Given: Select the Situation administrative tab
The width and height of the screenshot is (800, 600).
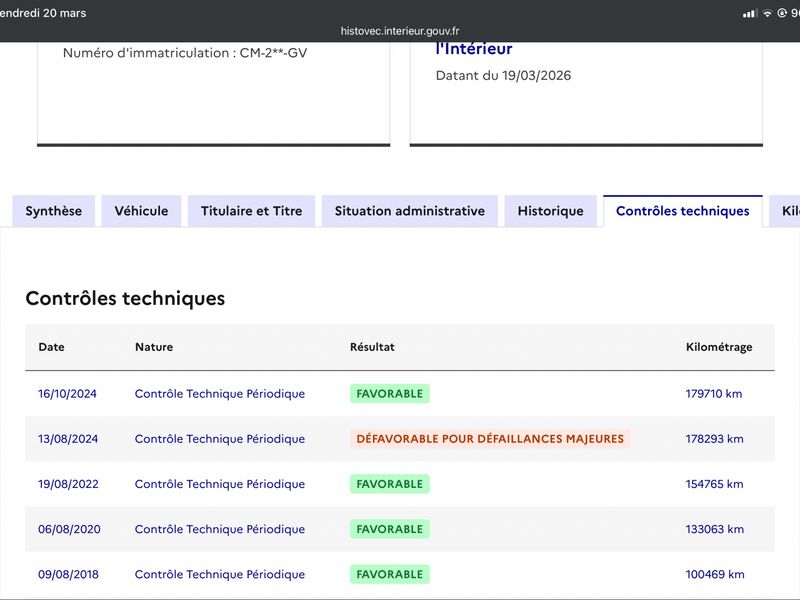Looking at the screenshot, I should pyautogui.click(x=410, y=211).
